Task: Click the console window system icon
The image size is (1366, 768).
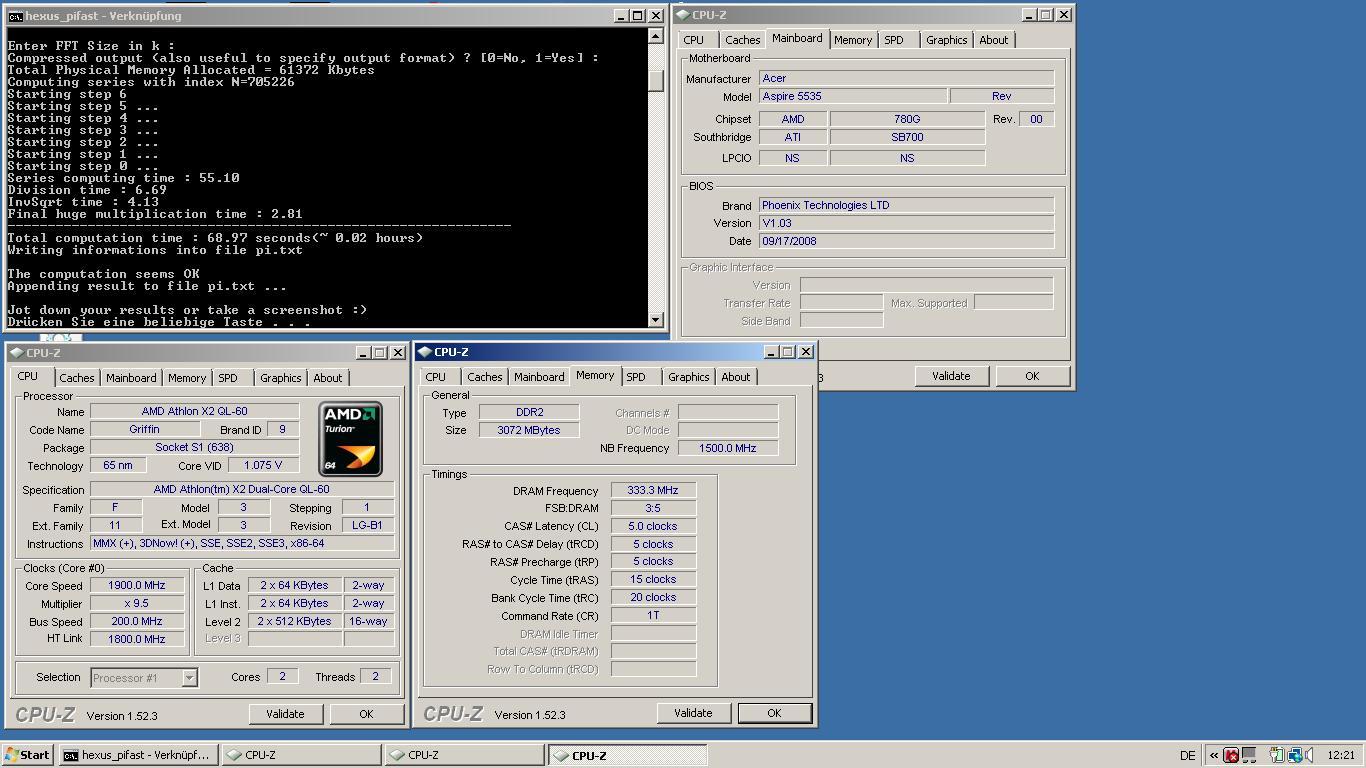Action: click(15, 16)
